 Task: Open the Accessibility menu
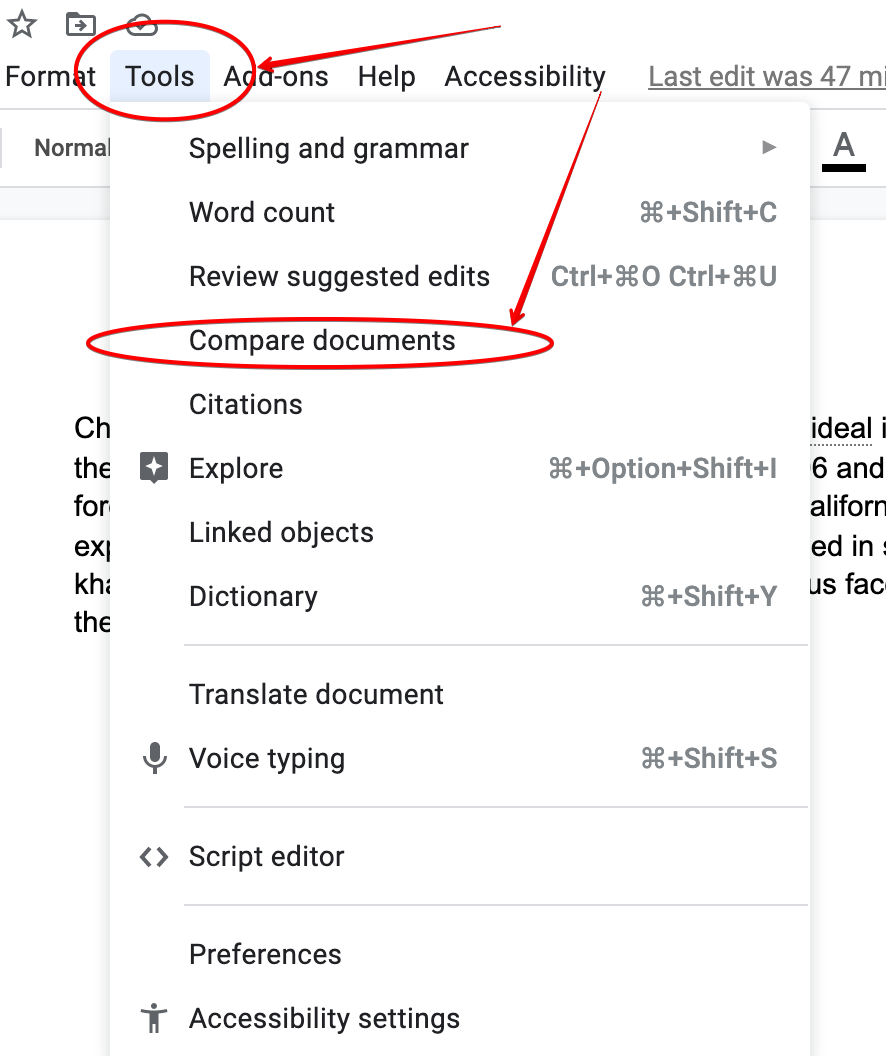(524, 76)
